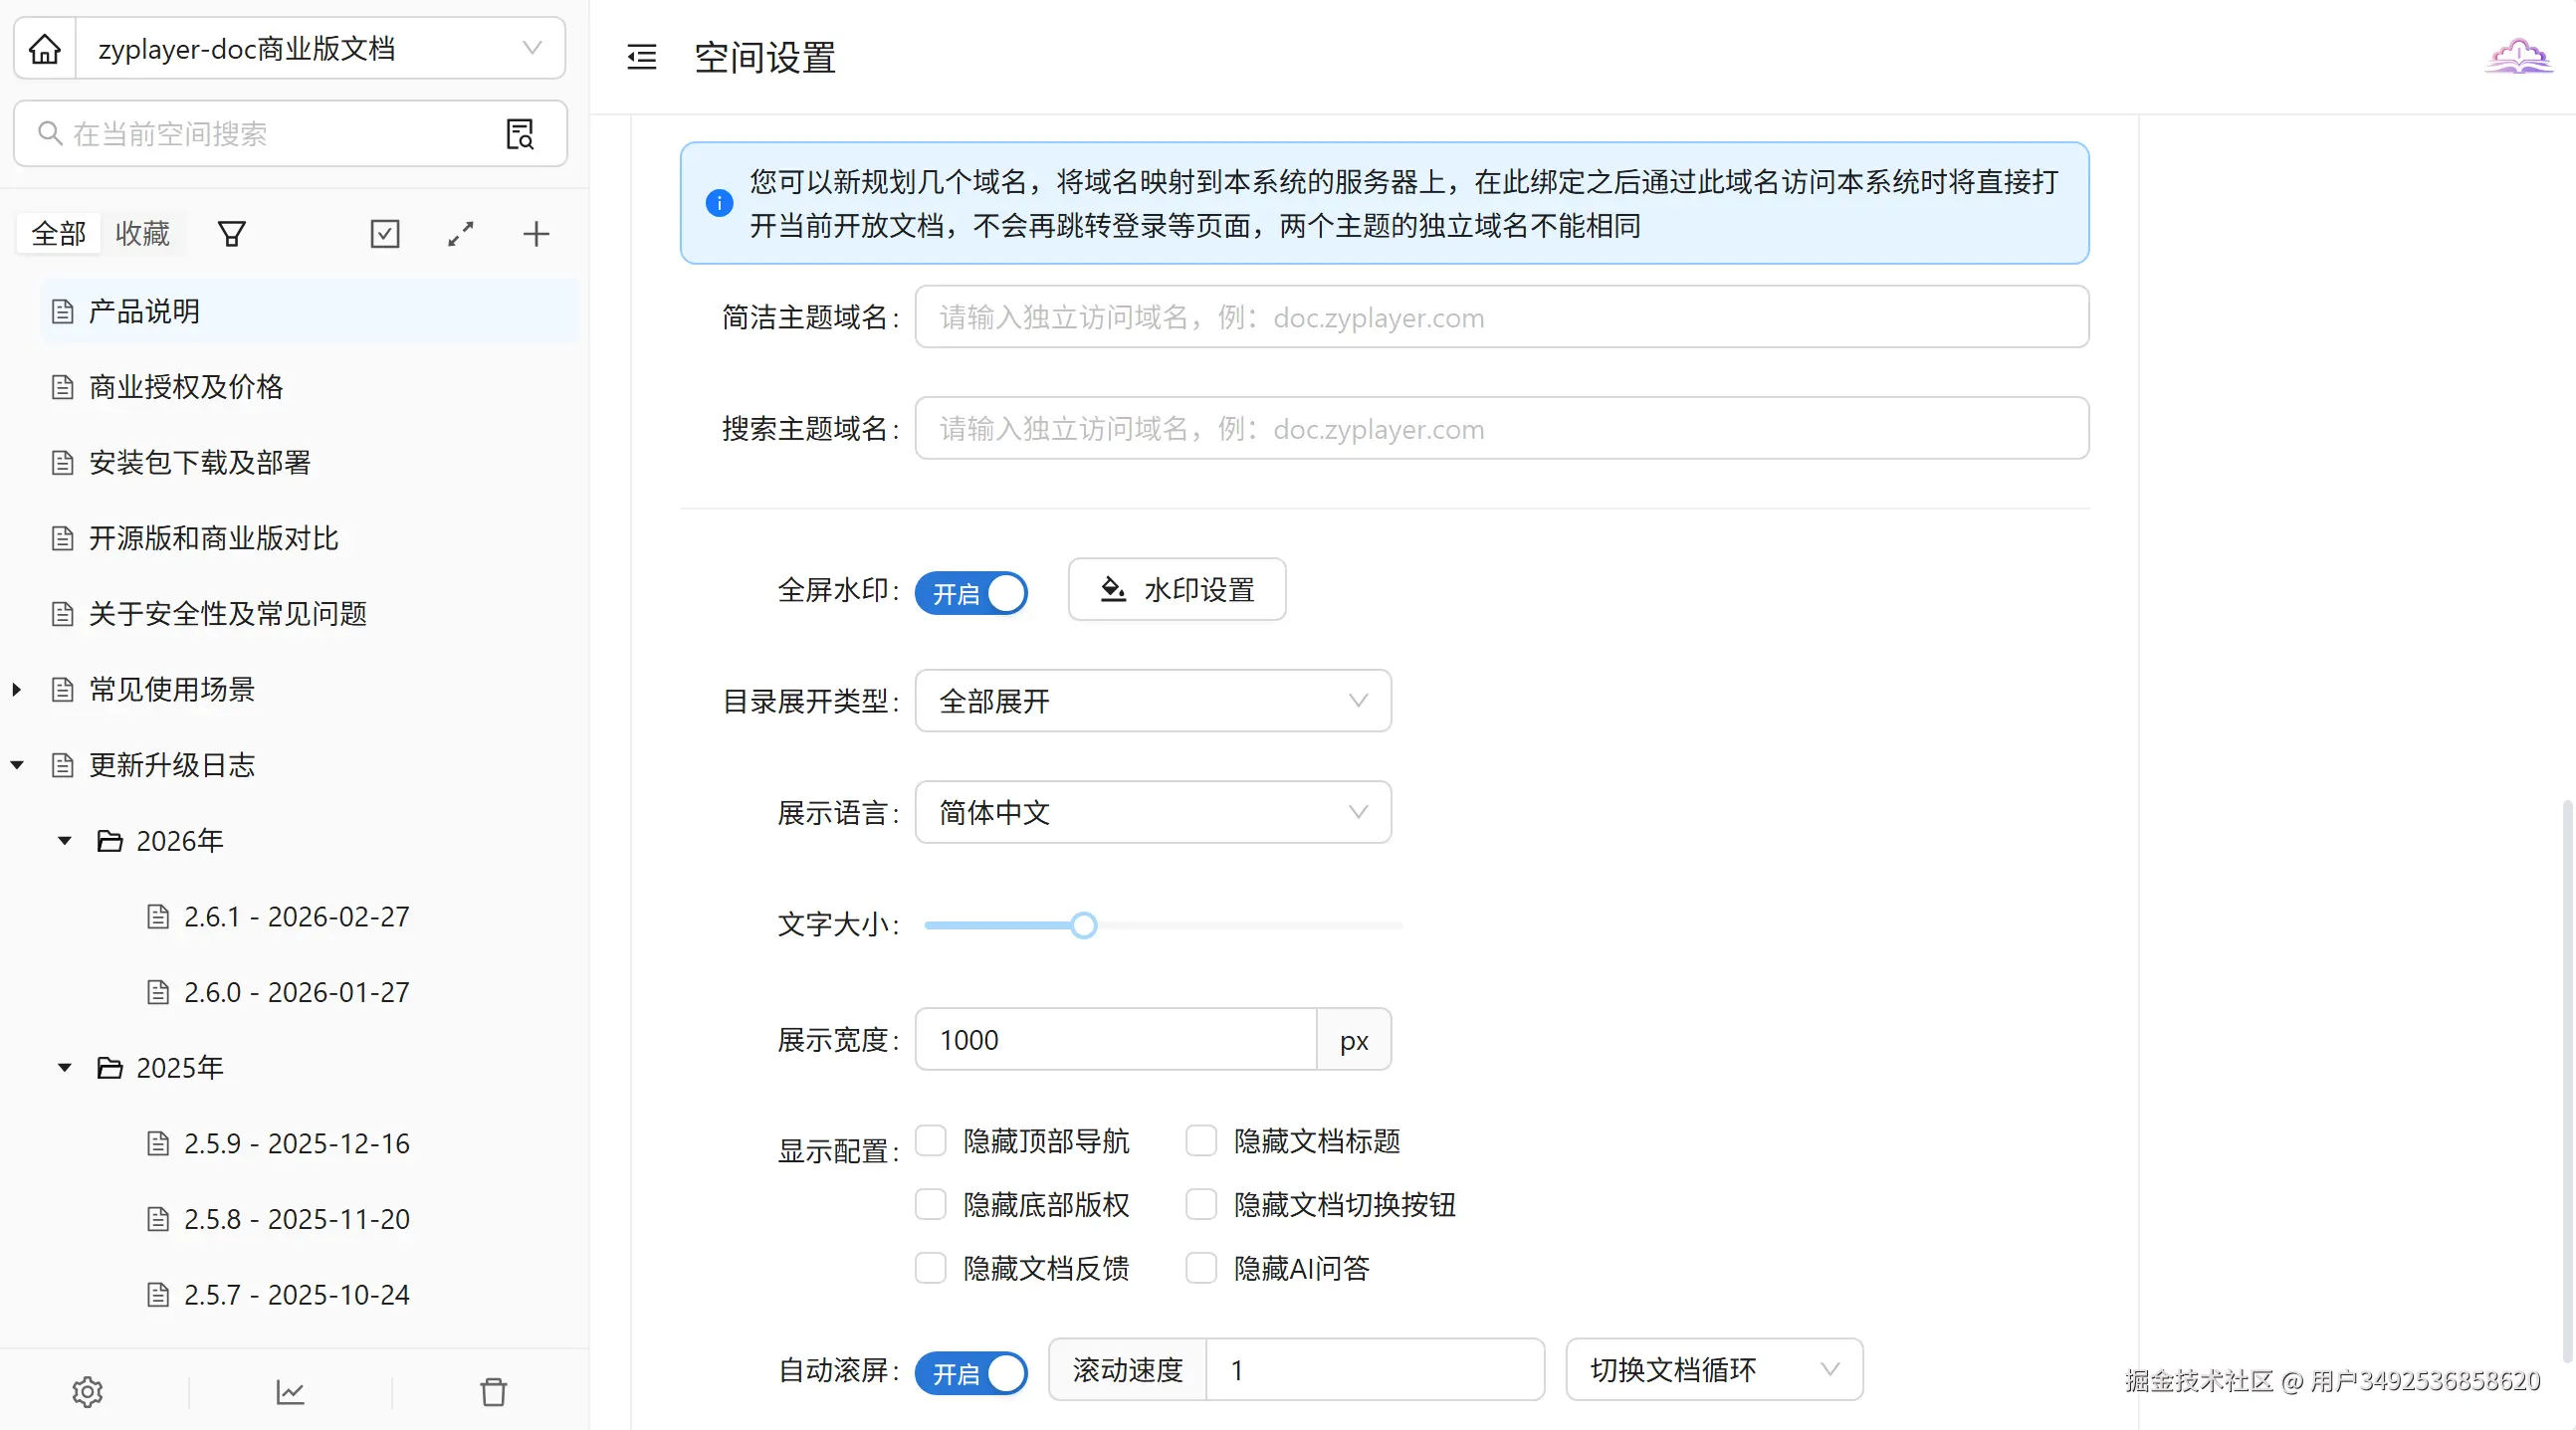Click the 水印设置 button
Viewport: 2576px width, 1430px height.
[x=1176, y=590]
